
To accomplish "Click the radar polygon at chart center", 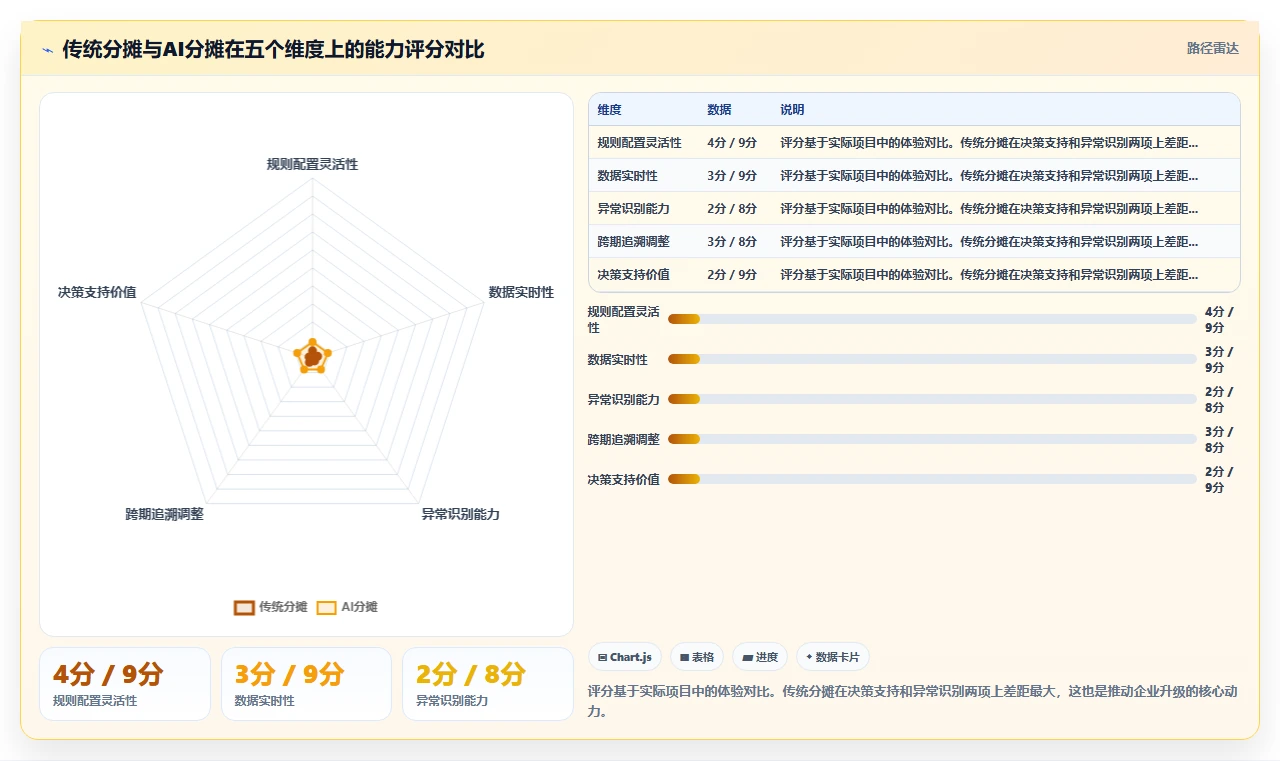I will (x=313, y=356).
